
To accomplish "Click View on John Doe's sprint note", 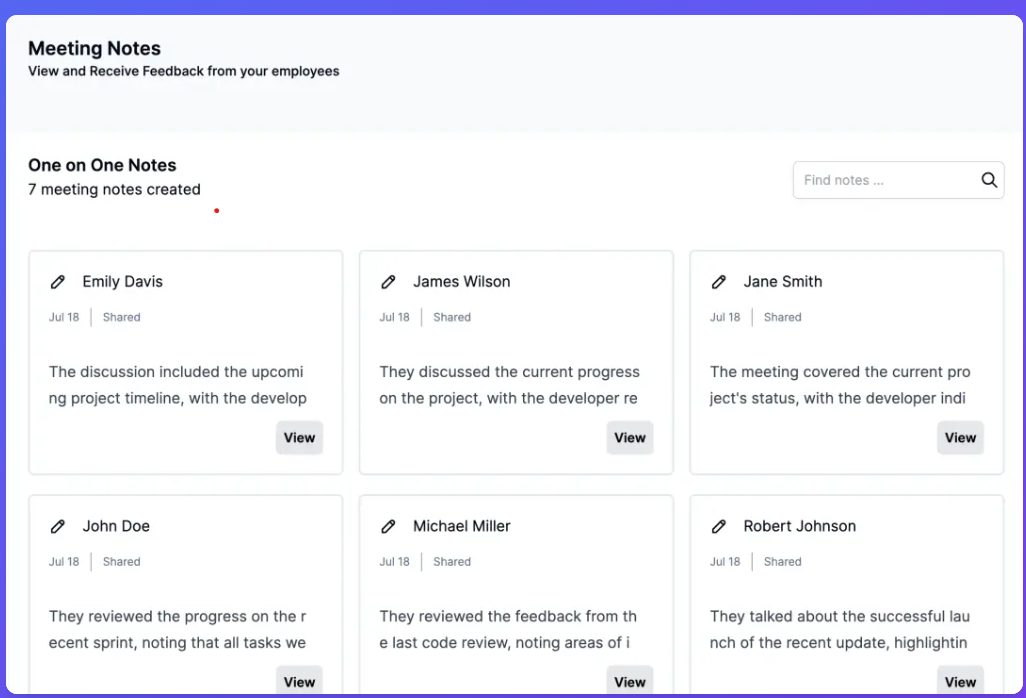I will (299, 681).
